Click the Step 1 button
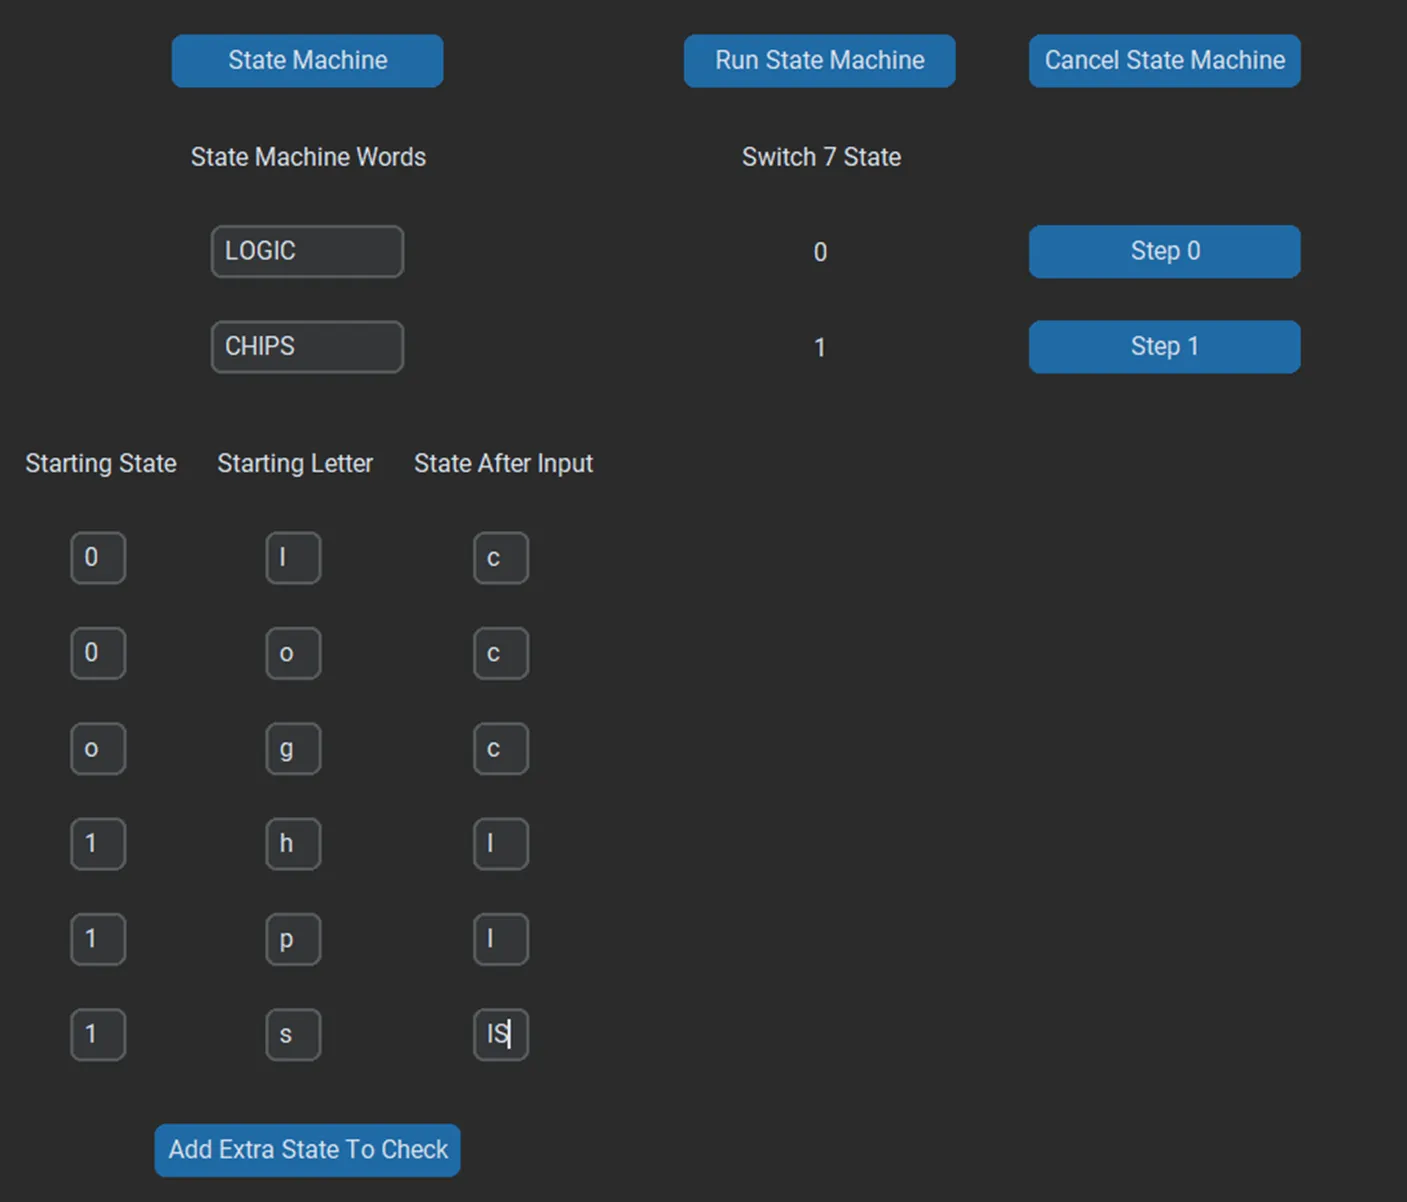The height and width of the screenshot is (1202, 1407). tap(1164, 346)
